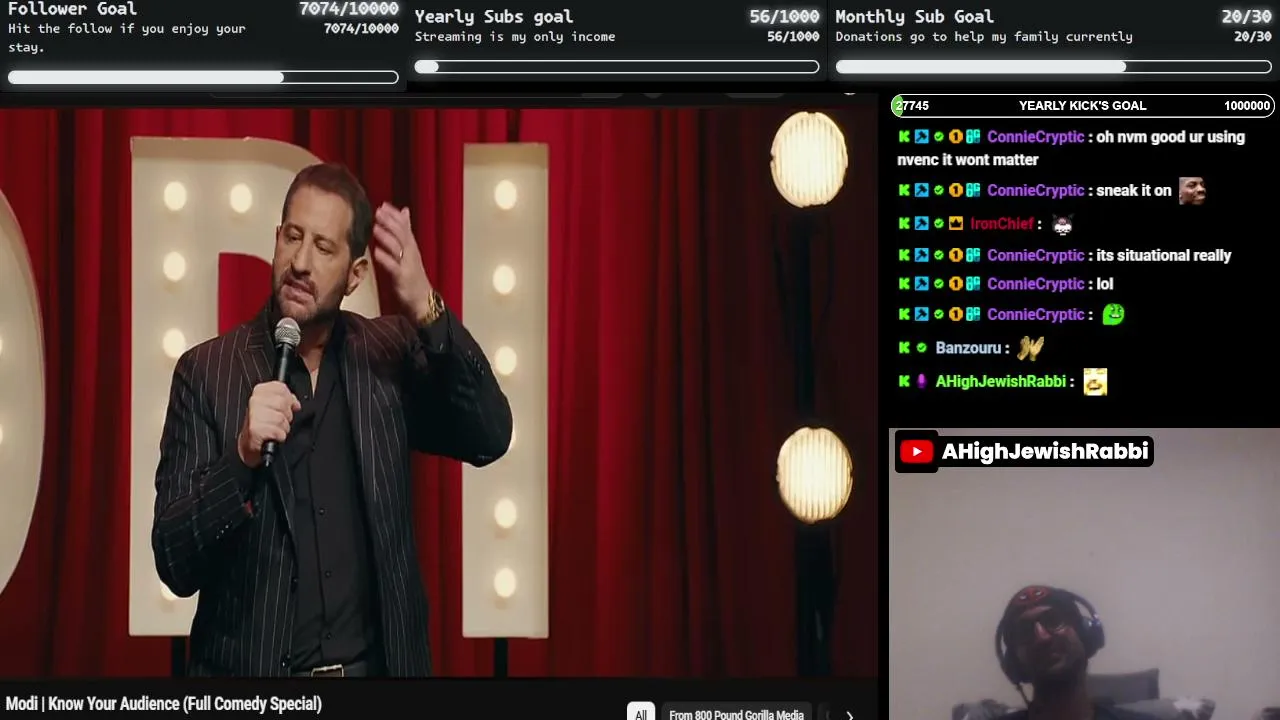Viewport: 1280px width, 720px height.
Task: Click the comedy special video player
Action: click(438, 392)
